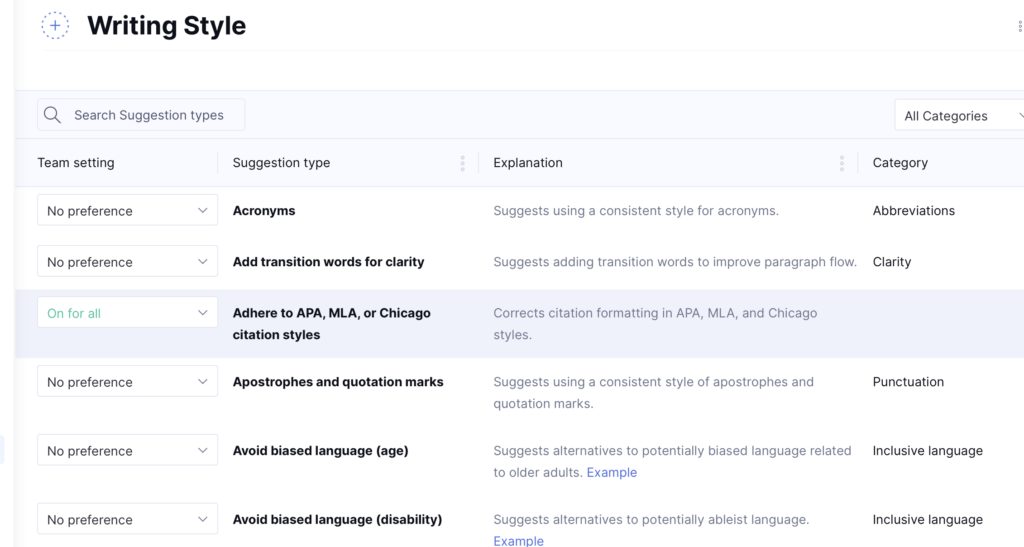Viewport: 1024px width, 547px height.
Task: Click the Suggestion type column header
Action: click(x=281, y=163)
